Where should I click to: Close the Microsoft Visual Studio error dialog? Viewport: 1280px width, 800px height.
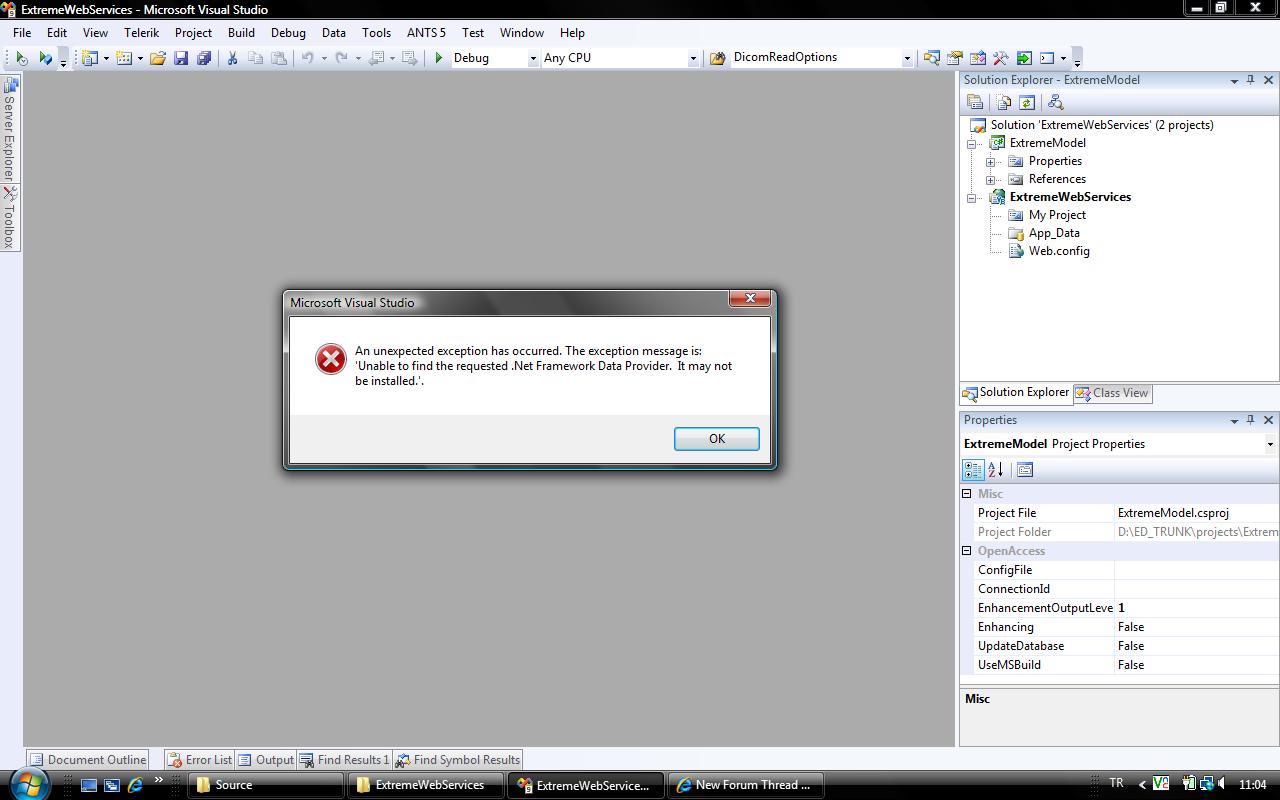pyautogui.click(x=750, y=298)
